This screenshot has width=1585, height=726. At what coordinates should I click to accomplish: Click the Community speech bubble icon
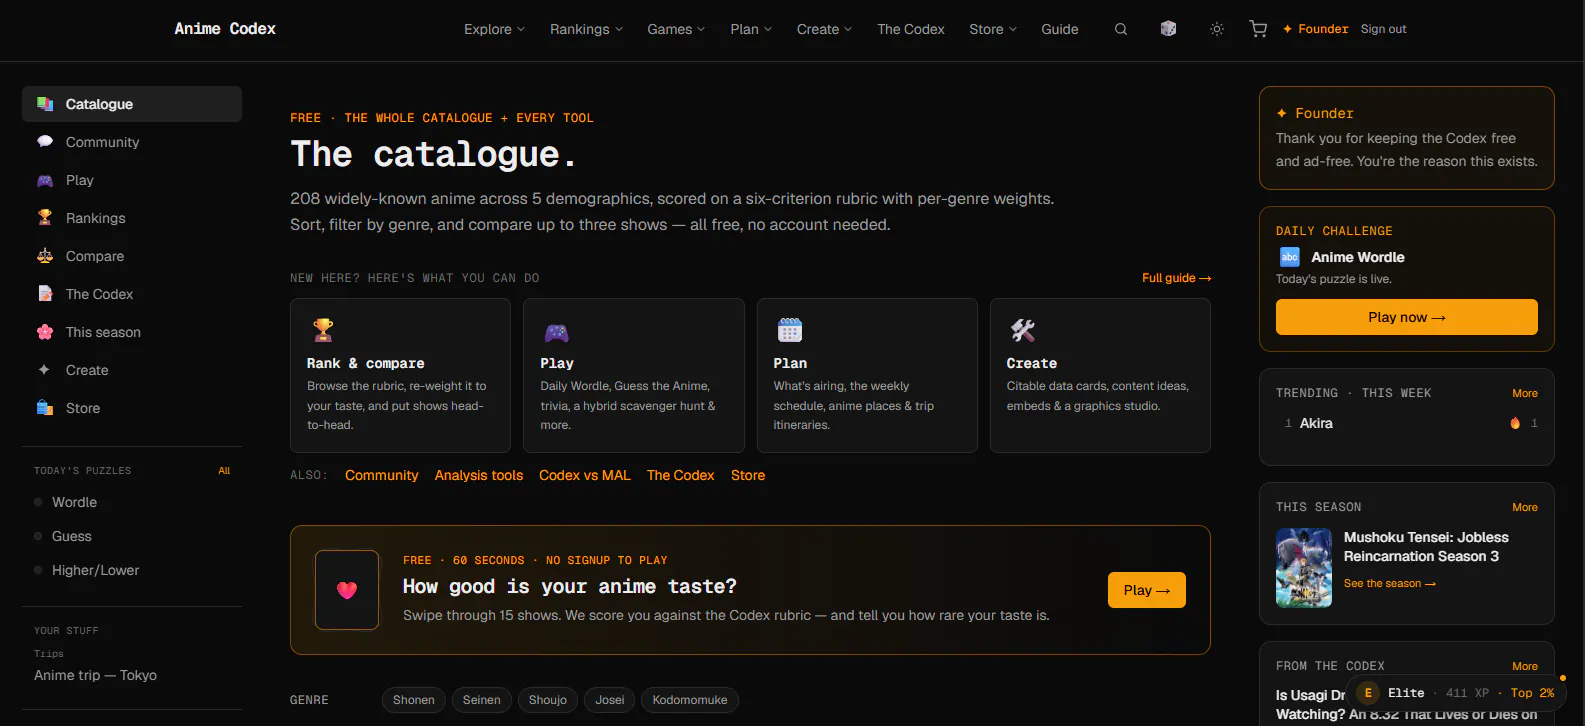45,142
